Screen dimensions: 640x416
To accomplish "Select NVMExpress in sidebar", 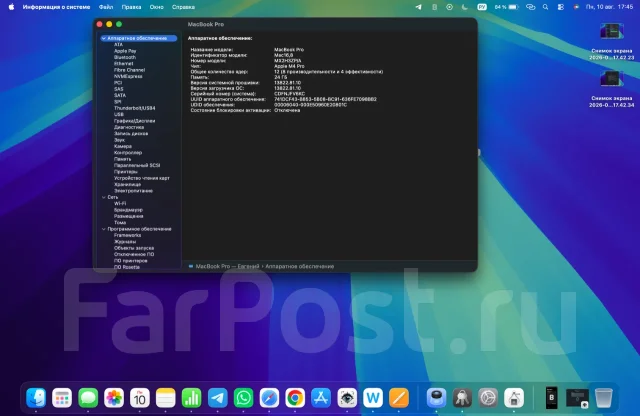I will tap(128, 76).
